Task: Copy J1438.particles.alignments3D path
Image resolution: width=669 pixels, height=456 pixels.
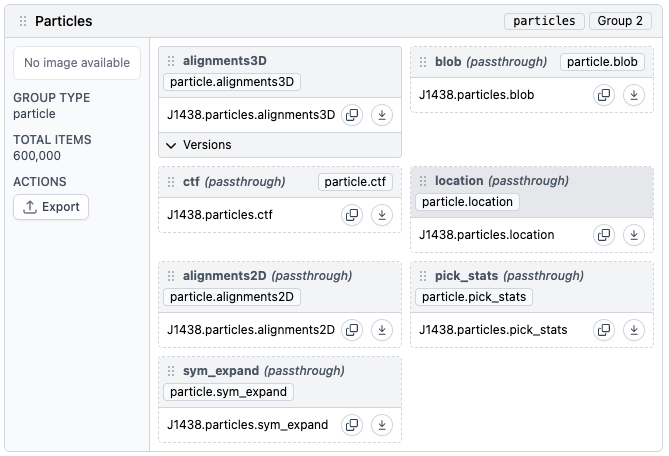Action: tap(352, 115)
